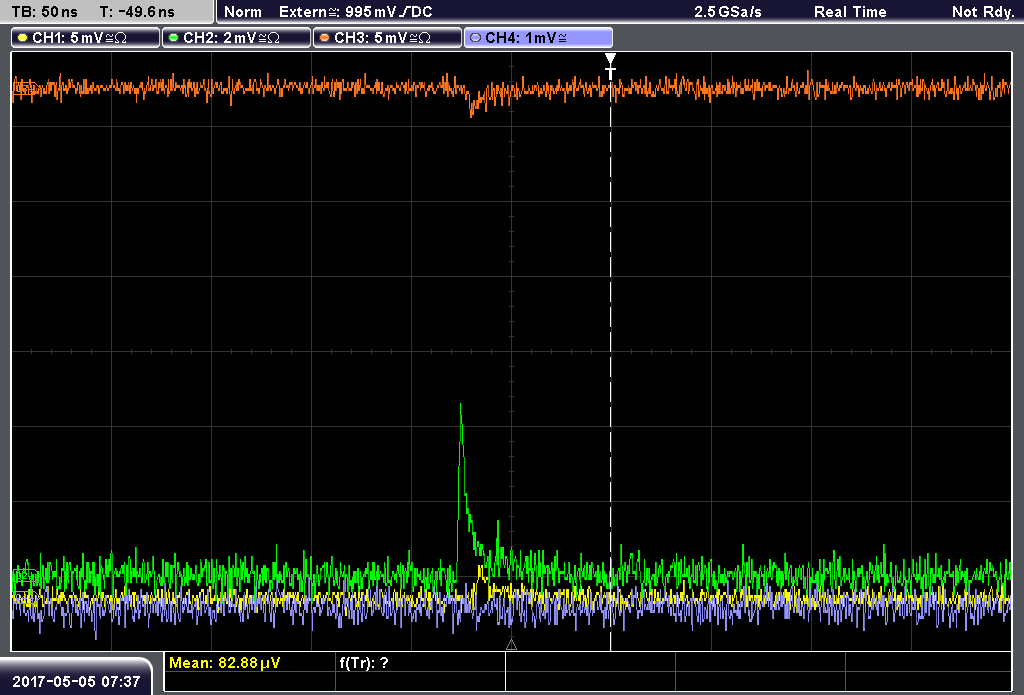Click the orange CH3 indicator dot
The image size is (1024, 695).
pyautogui.click(x=325, y=38)
